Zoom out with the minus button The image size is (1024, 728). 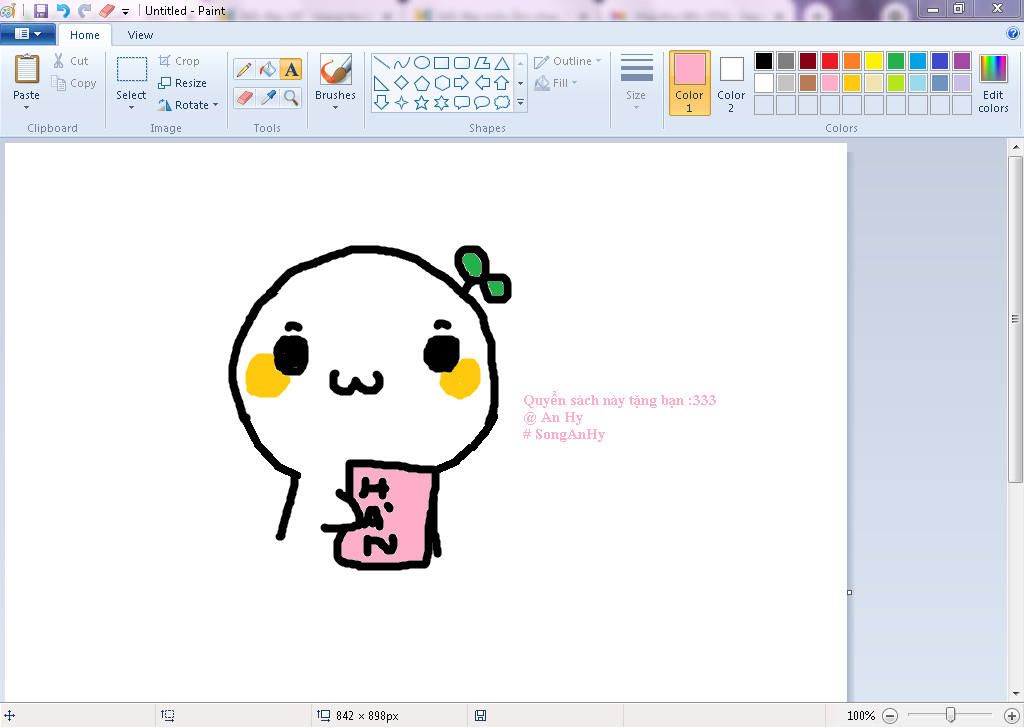(x=890, y=716)
